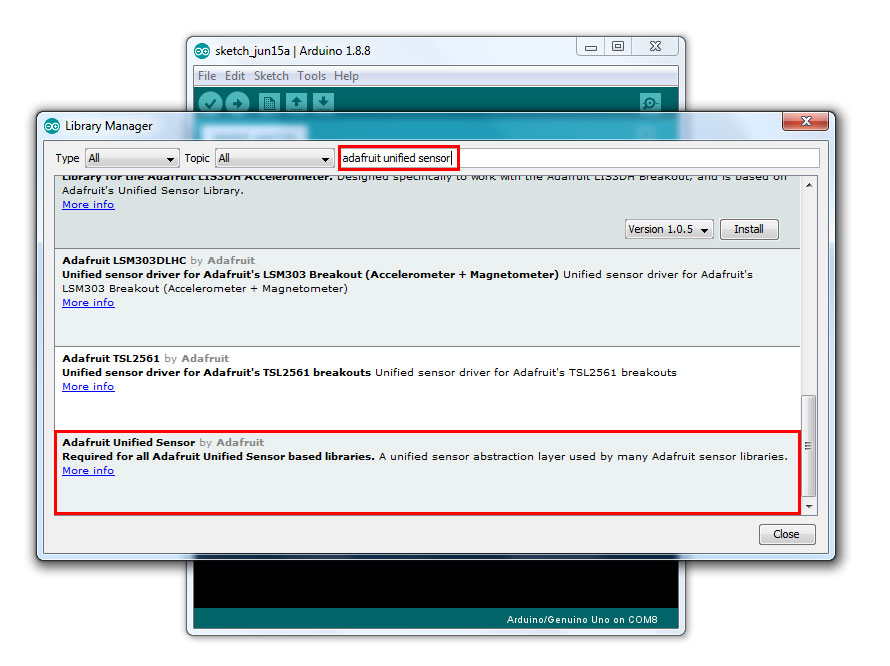Expand the Type filter dropdown
The width and height of the screenshot is (890, 666).
pyautogui.click(x=132, y=158)
